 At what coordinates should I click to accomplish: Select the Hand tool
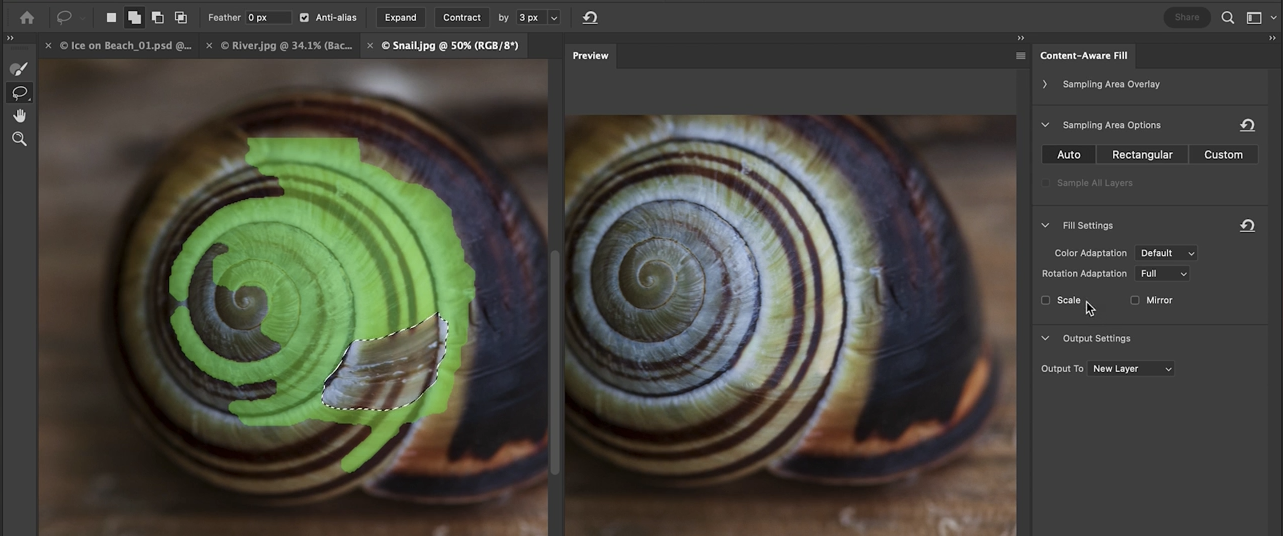19,116
